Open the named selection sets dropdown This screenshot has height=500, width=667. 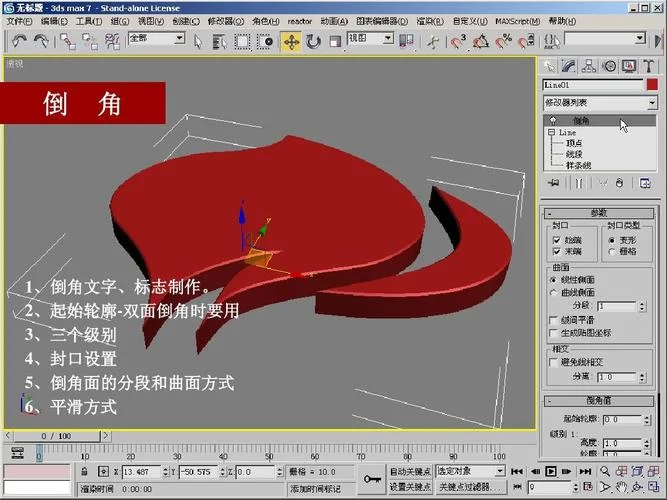tap(605, 39)
